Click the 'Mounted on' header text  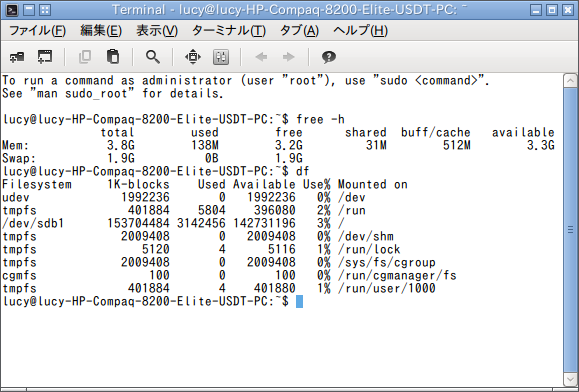[373, 185]
